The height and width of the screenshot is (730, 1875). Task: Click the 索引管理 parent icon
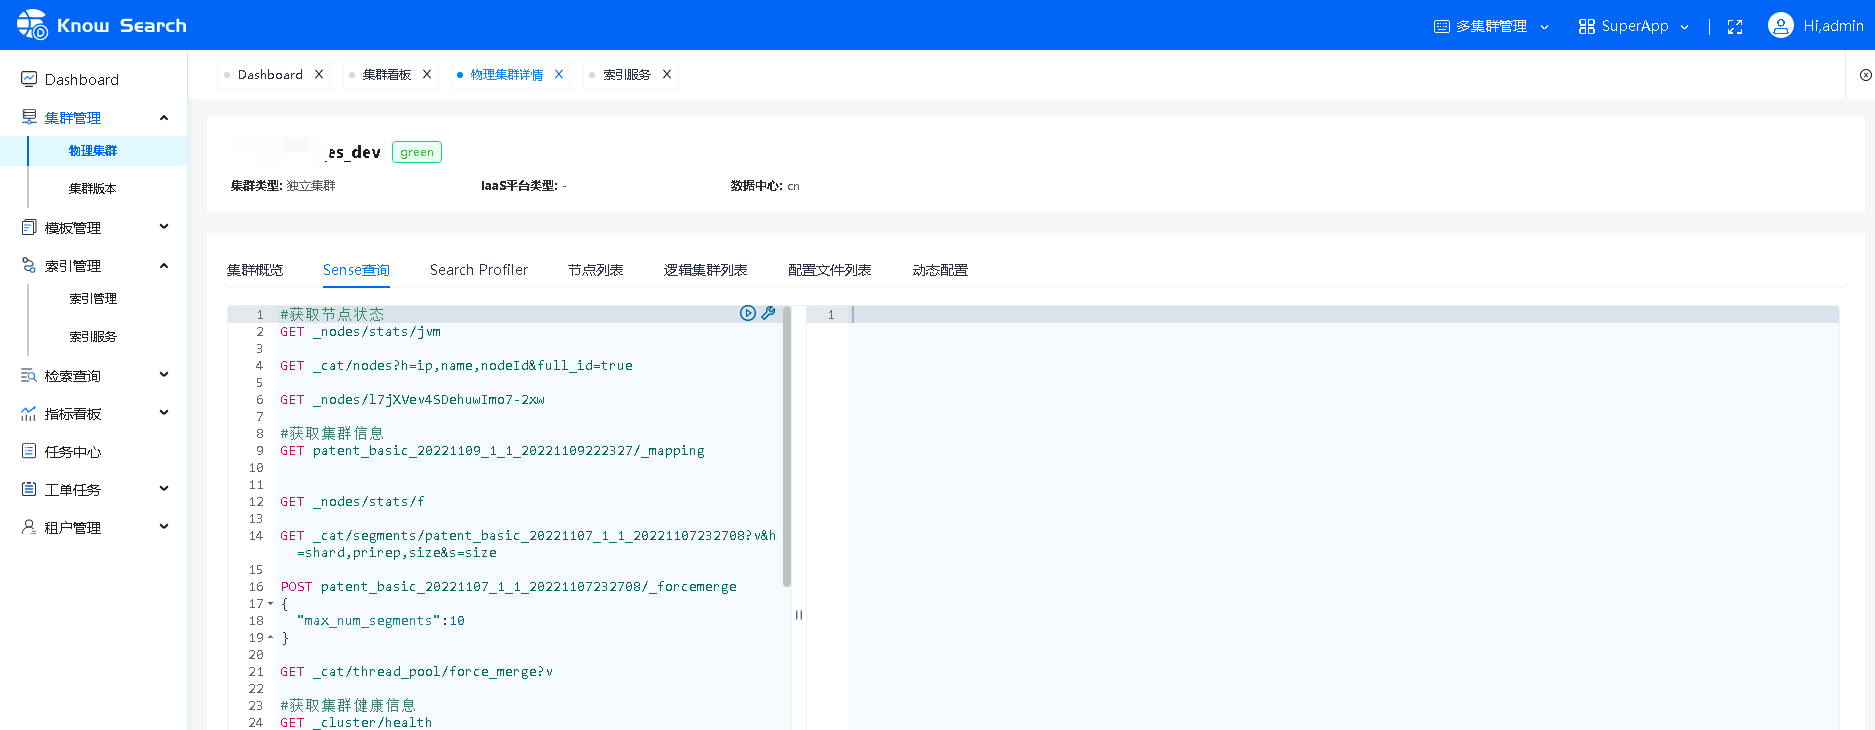[x=29, y=265]
